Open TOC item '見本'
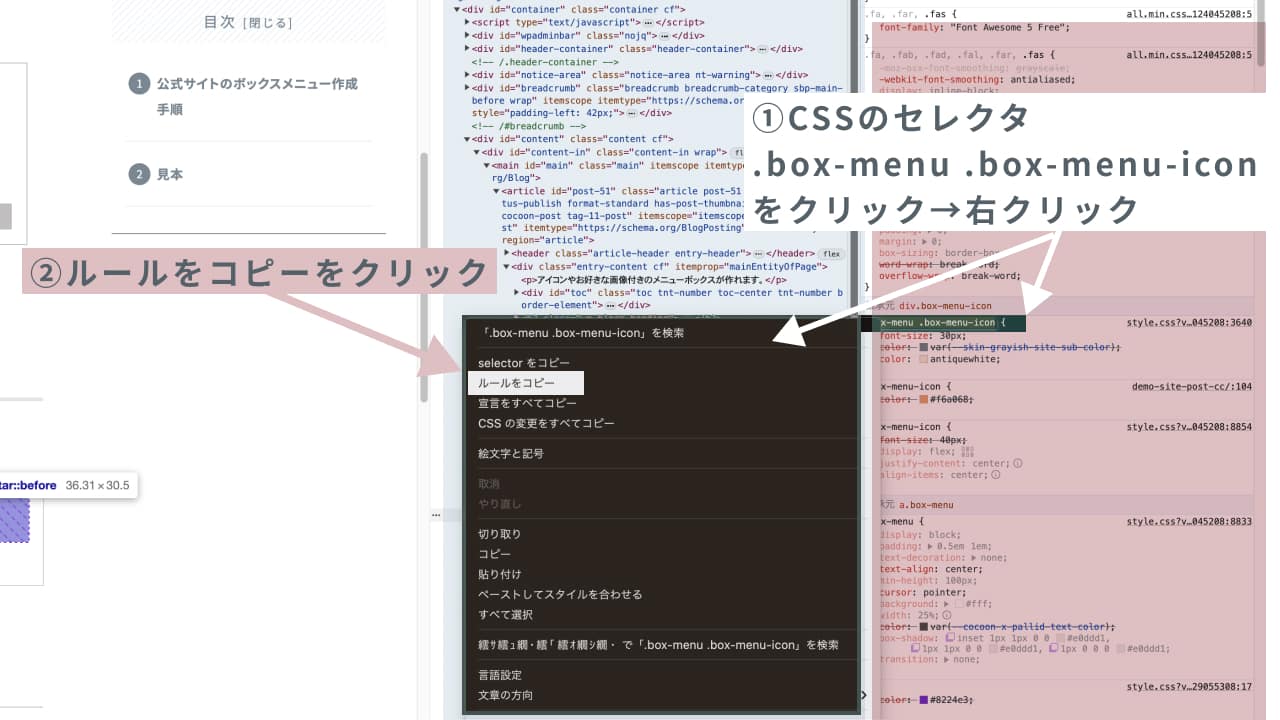Screen dimensions: 1280x720 tap(170, 174)
